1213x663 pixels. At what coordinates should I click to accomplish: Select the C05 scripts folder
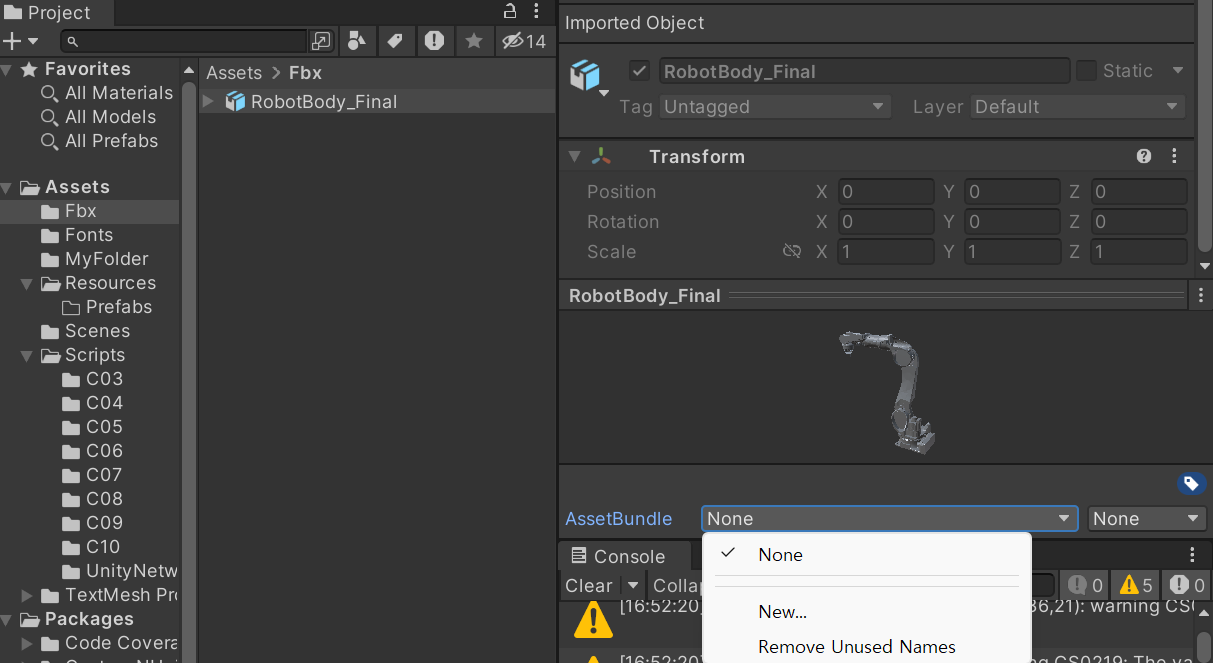104,427
